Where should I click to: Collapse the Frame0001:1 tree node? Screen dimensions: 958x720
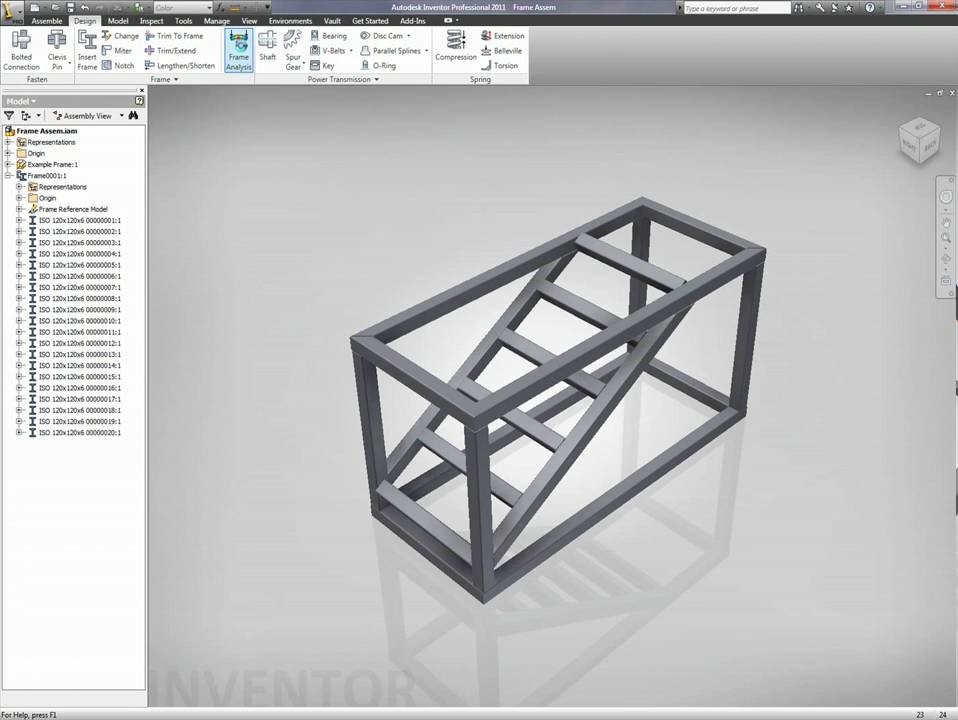(x=8, y=176)
